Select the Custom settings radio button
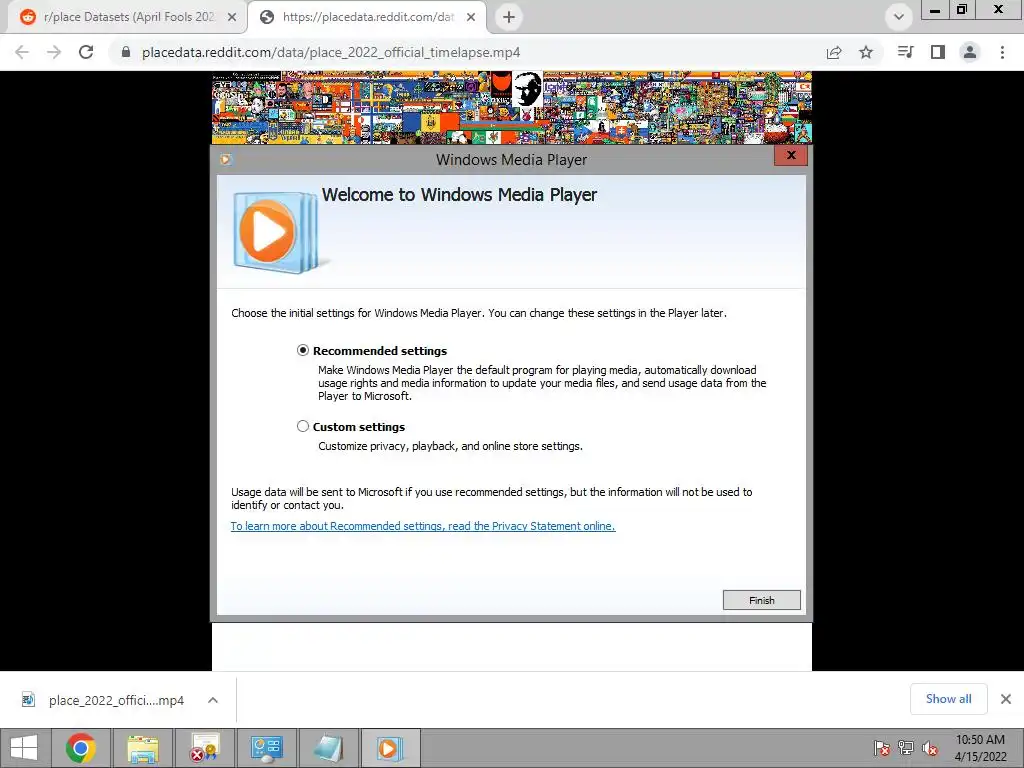1024x768 pixels. click(x=302, y=426)
